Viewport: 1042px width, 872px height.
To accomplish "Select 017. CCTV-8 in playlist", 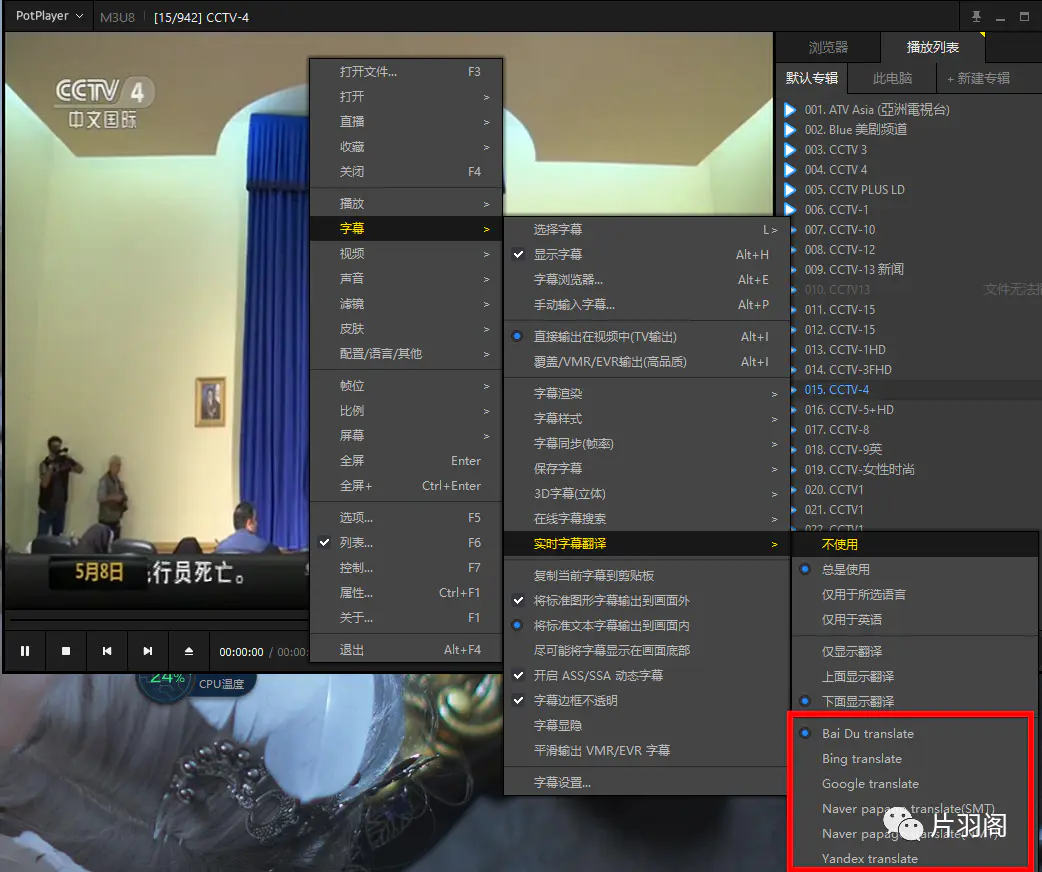I will click(x=836, y=430).
